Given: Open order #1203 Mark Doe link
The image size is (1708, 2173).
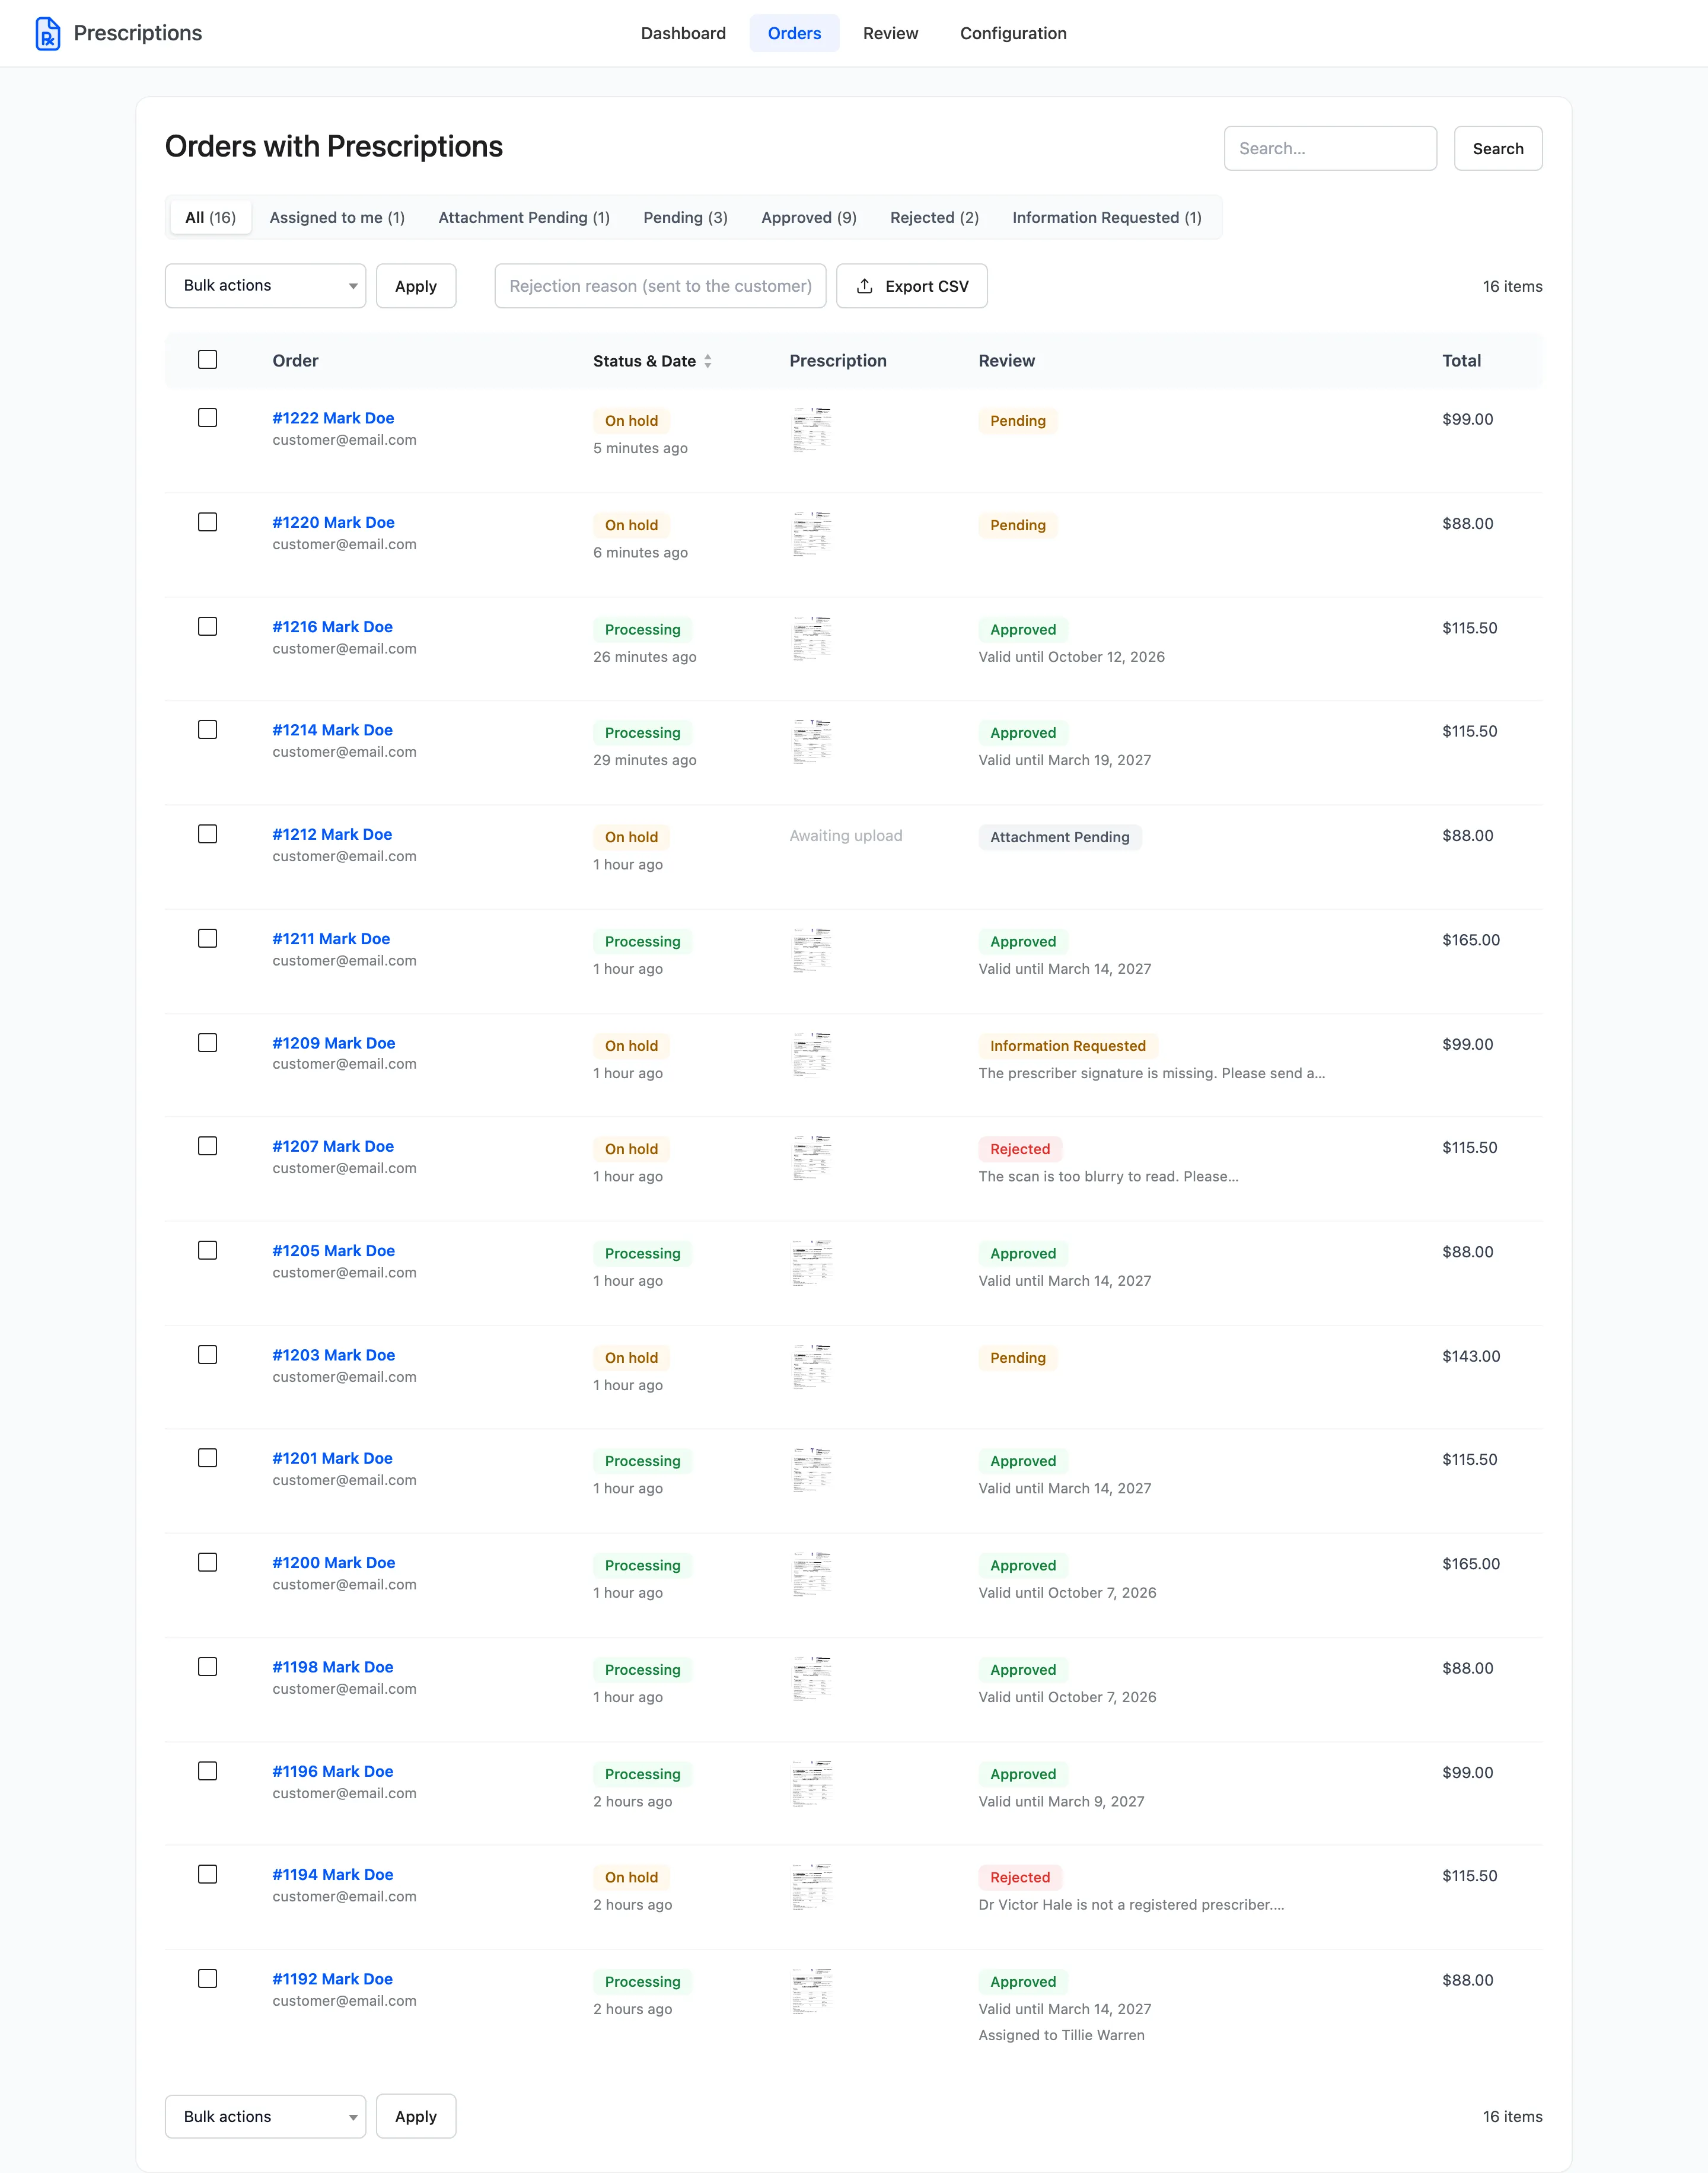Looking at the screenshot, I should coord(333,1354).
